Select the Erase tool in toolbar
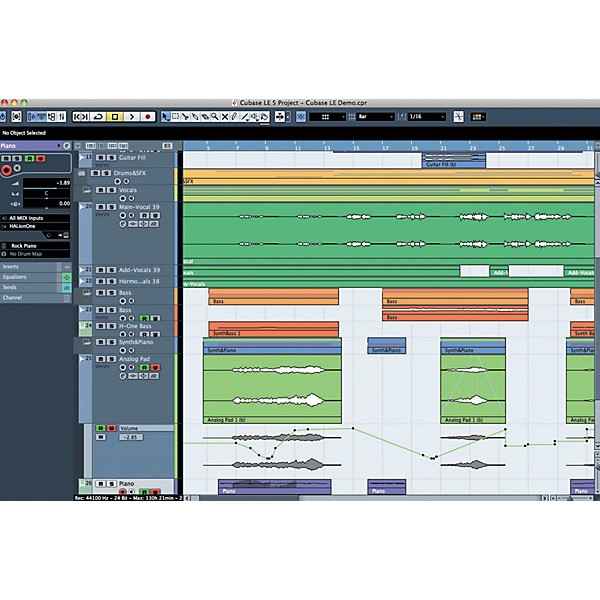 coord(205,117)
